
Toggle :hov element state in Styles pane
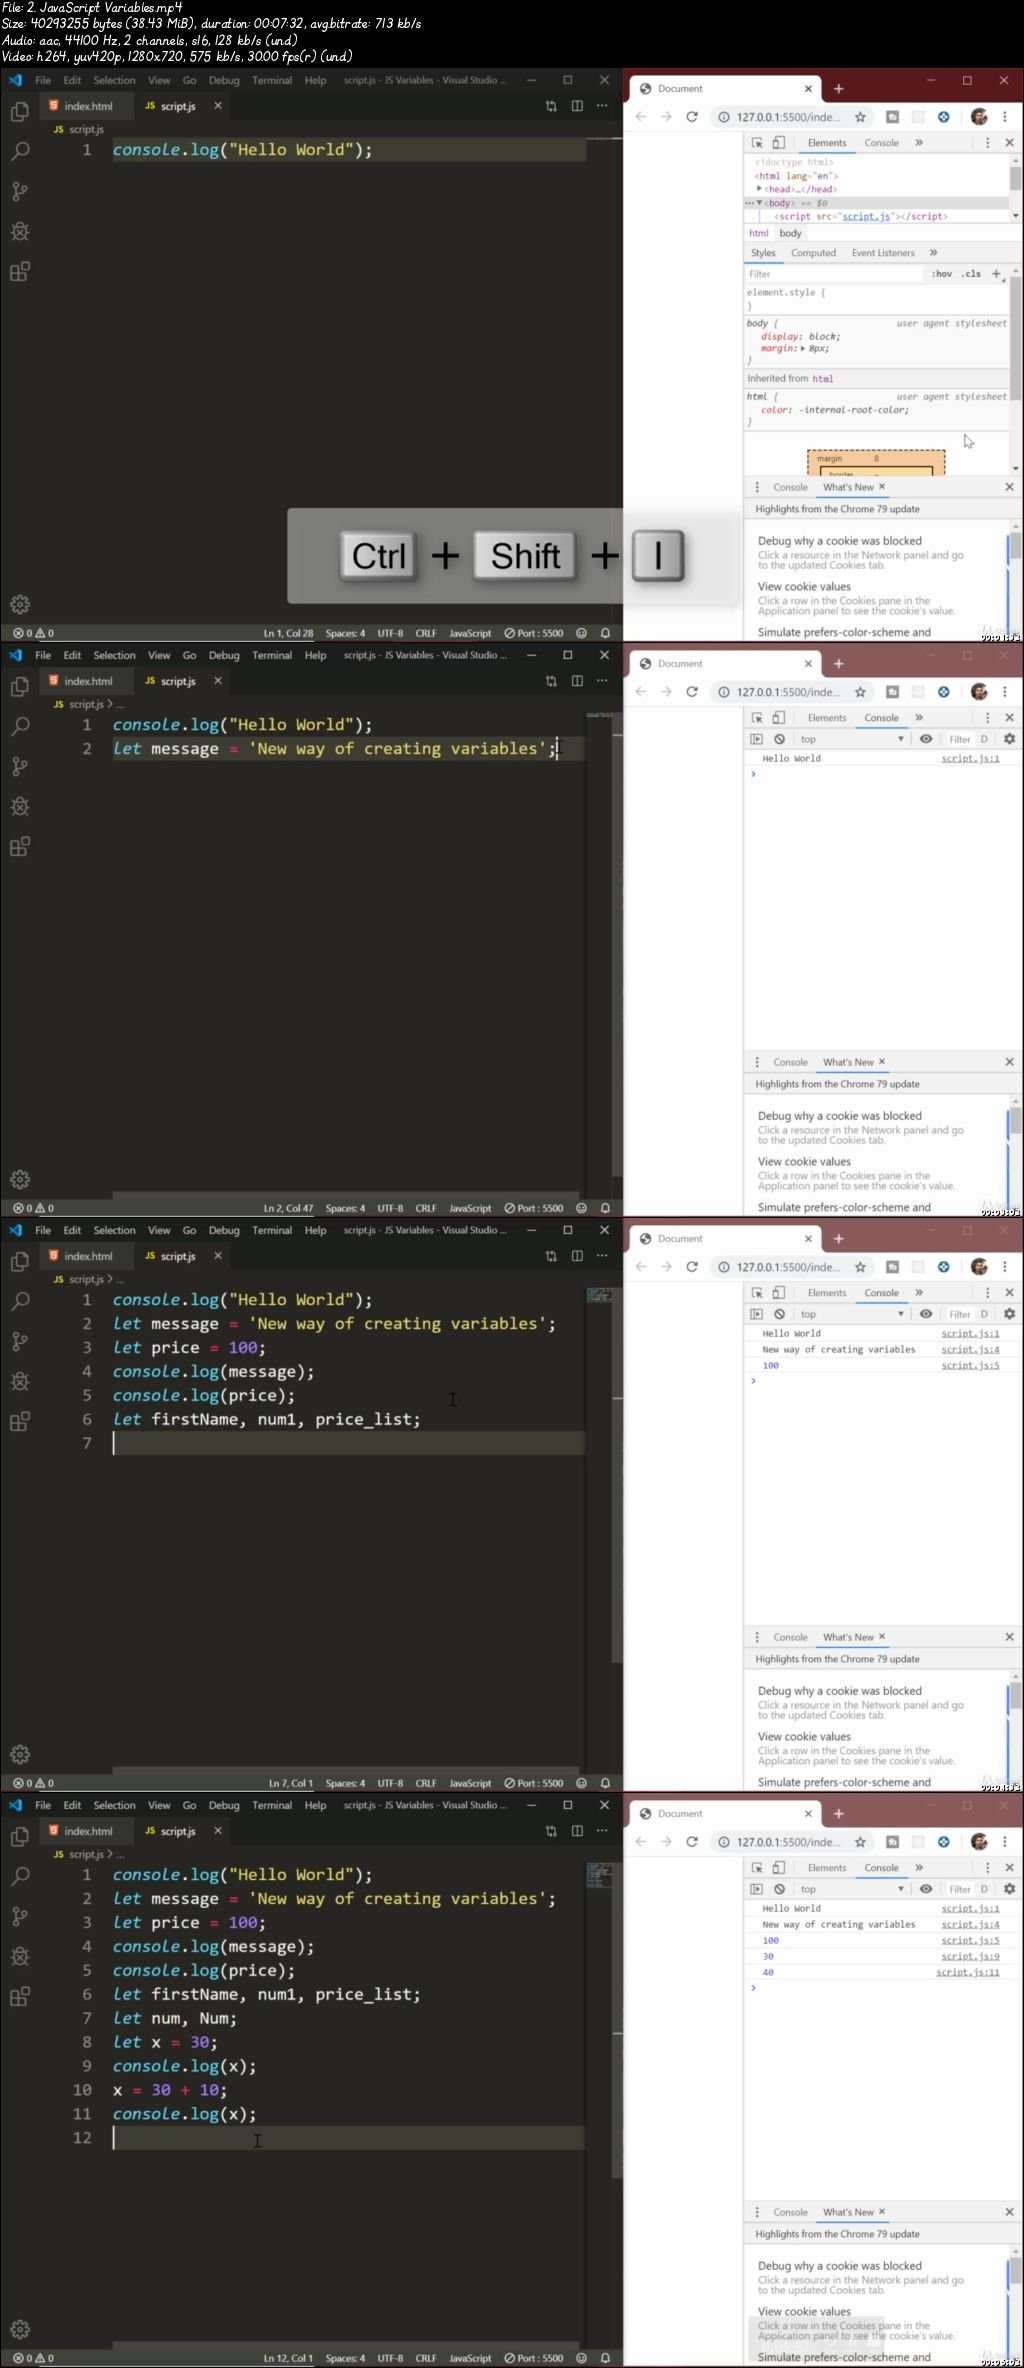942,274
